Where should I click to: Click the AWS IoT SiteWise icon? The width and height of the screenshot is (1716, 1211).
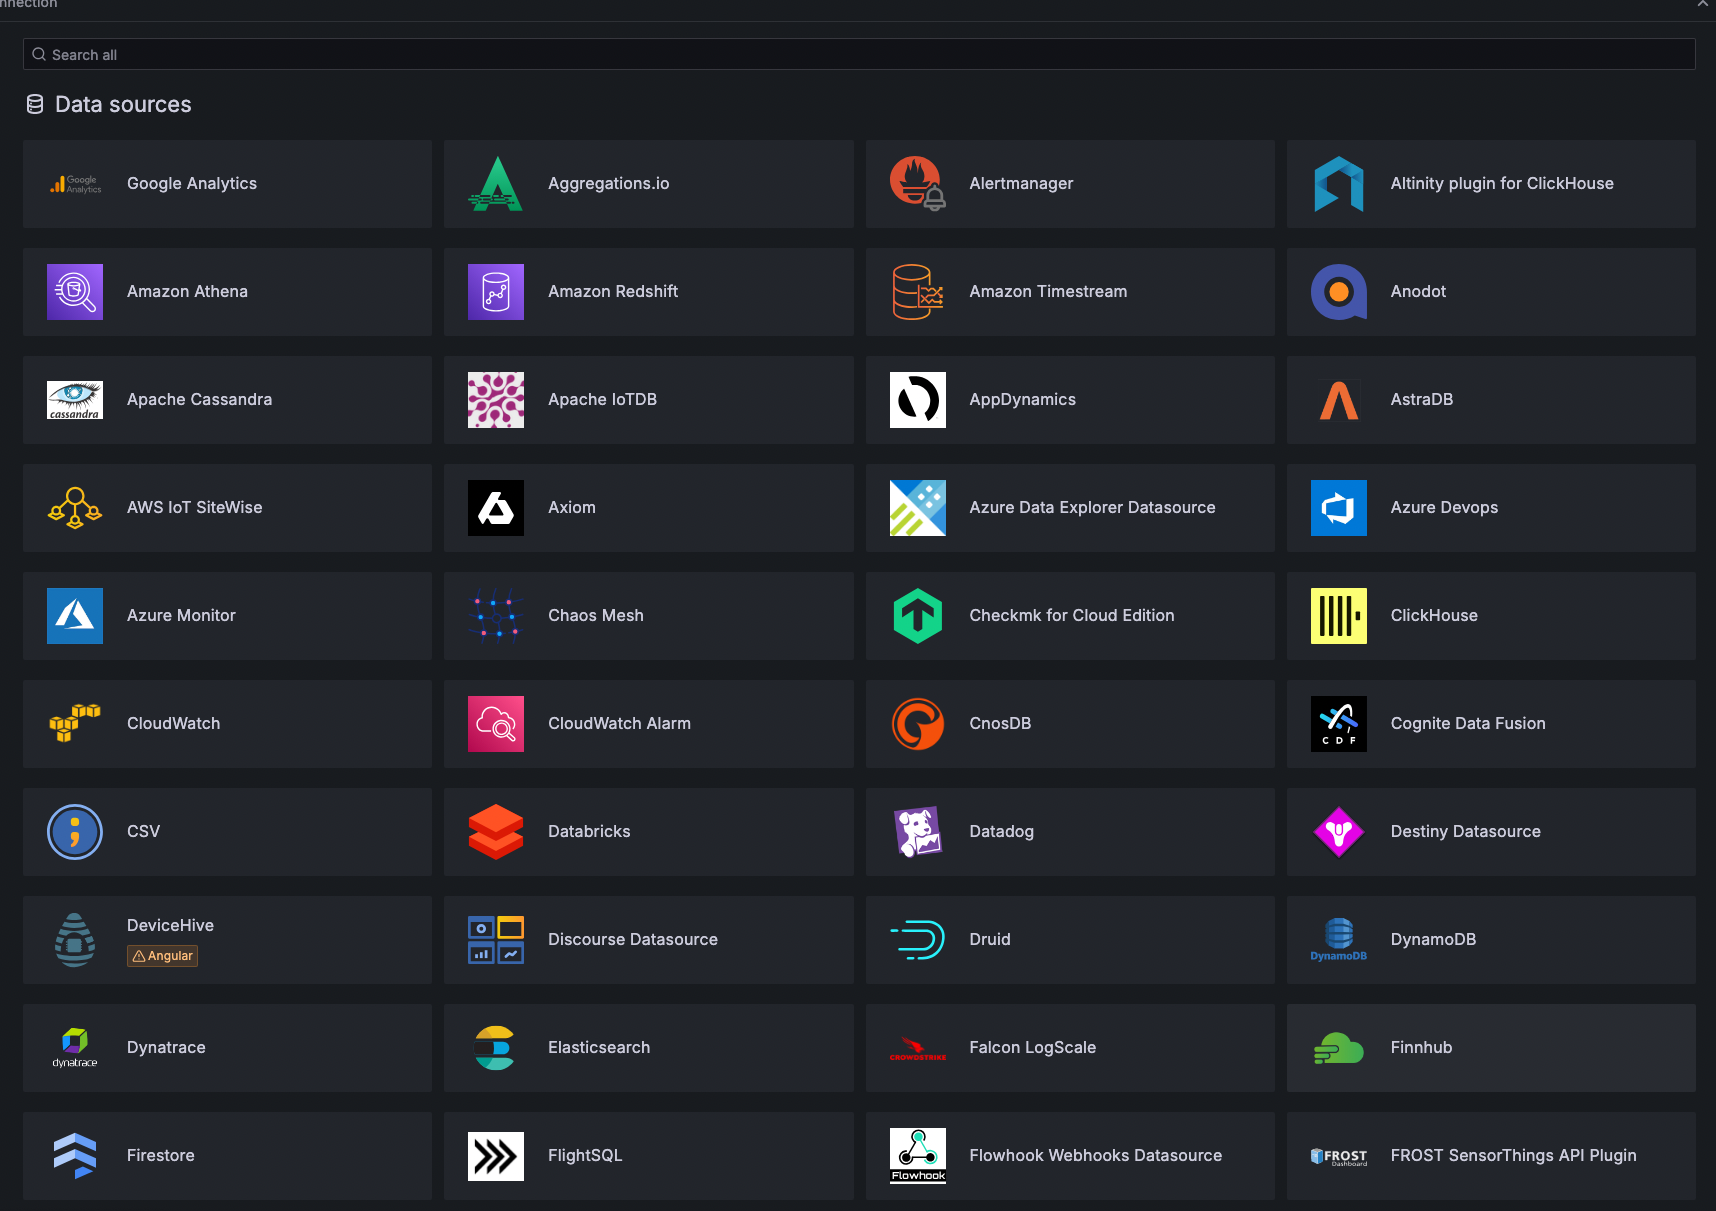[75, 508]
